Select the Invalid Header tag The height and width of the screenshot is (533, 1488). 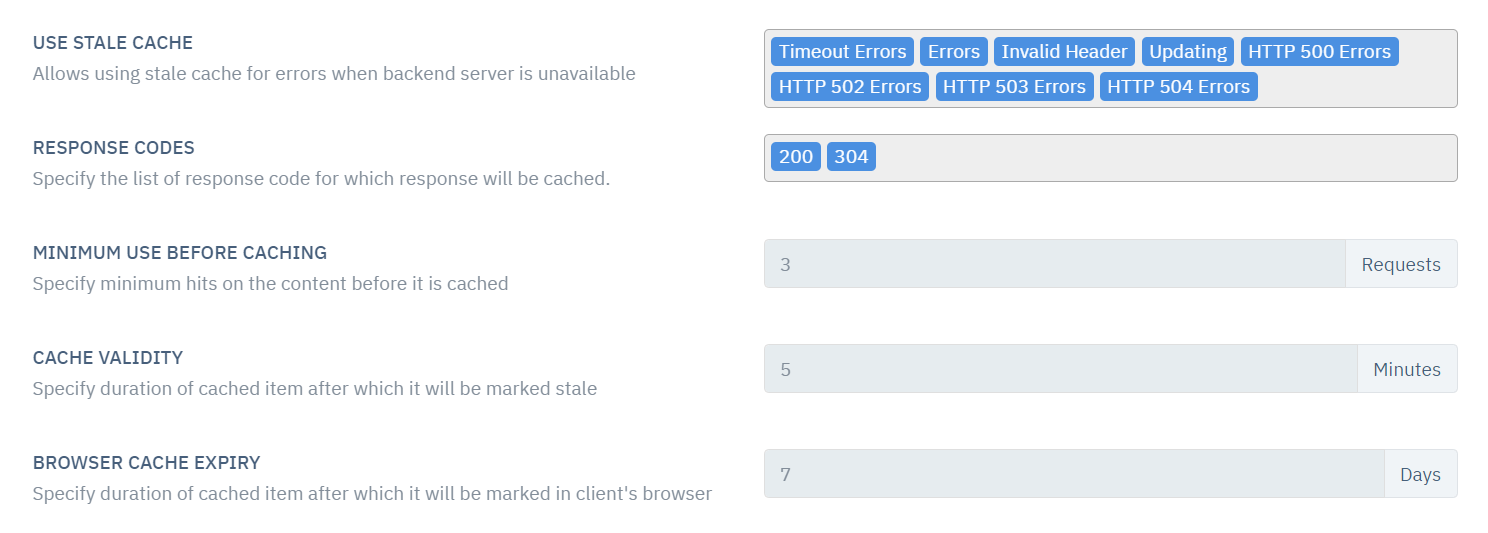click(x=1064, y=52)
